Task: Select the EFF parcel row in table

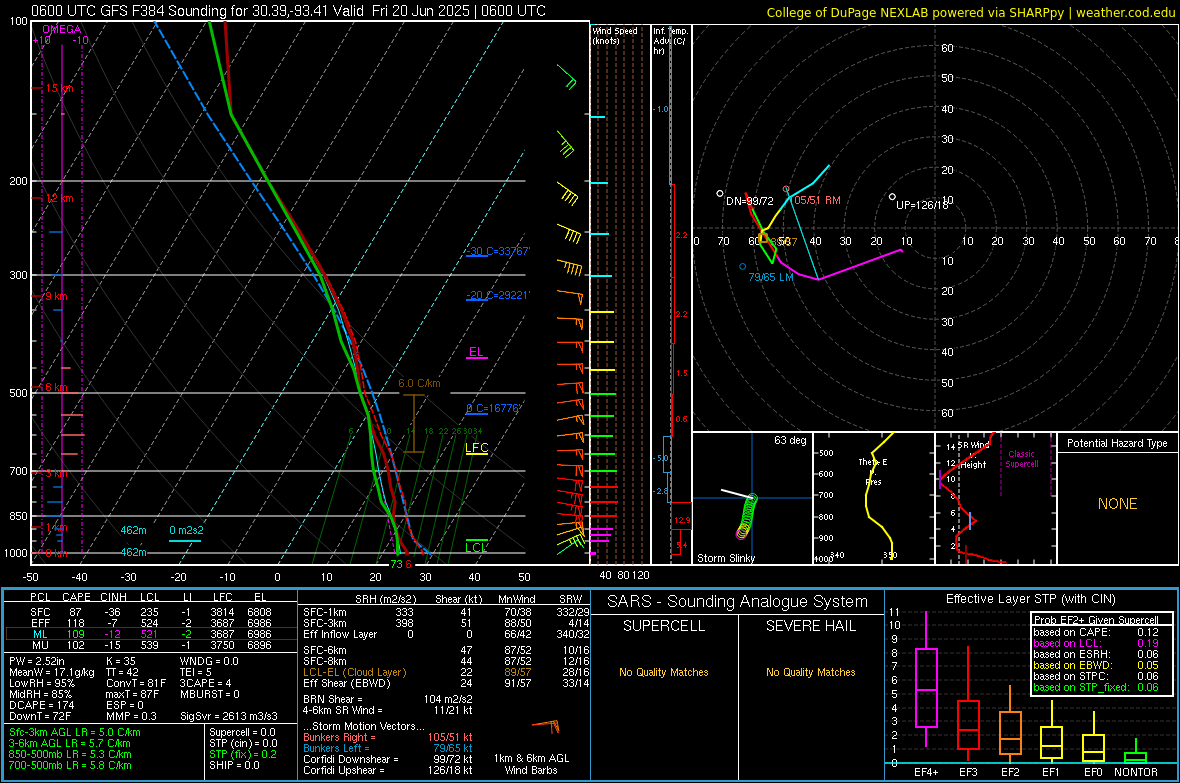Action: click(x=150, y=623)
